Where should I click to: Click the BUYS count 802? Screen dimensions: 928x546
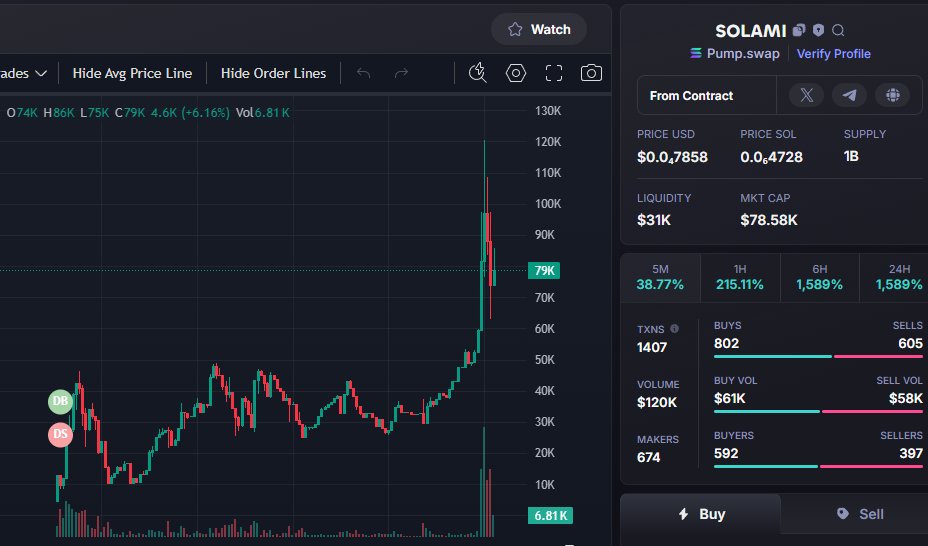point(726,344)
